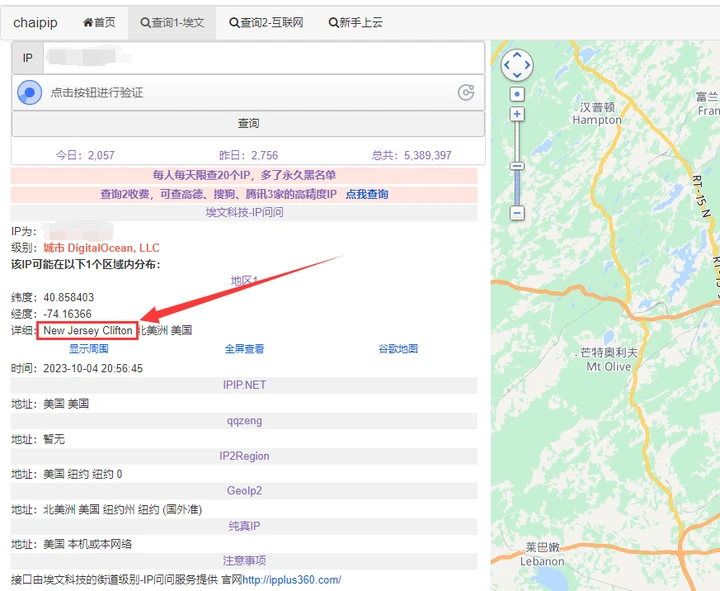The height and width of the screenshot is (591, 720).
Task: Click the qqzeng section header
Action: (x=244, y=421)
